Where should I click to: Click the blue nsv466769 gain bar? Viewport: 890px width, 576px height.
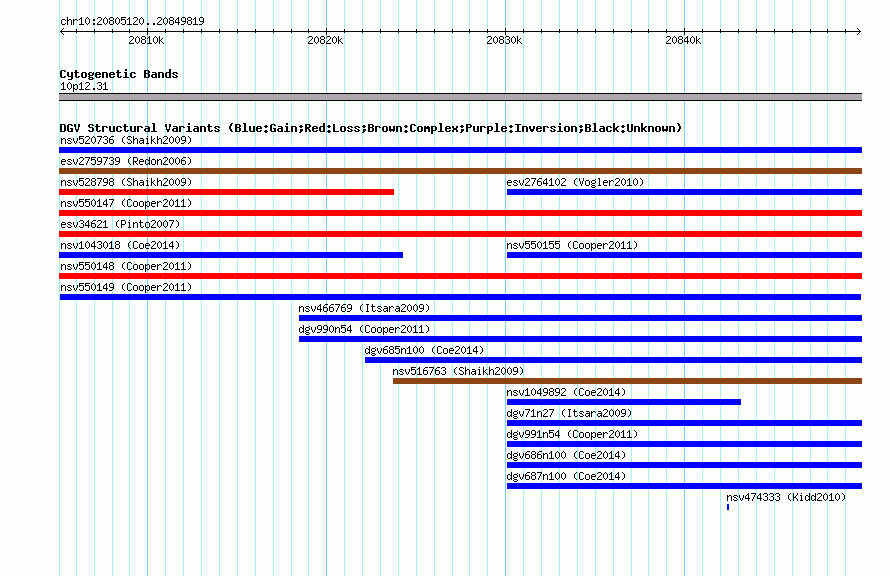pyautogui.click(x=580, y=318)
